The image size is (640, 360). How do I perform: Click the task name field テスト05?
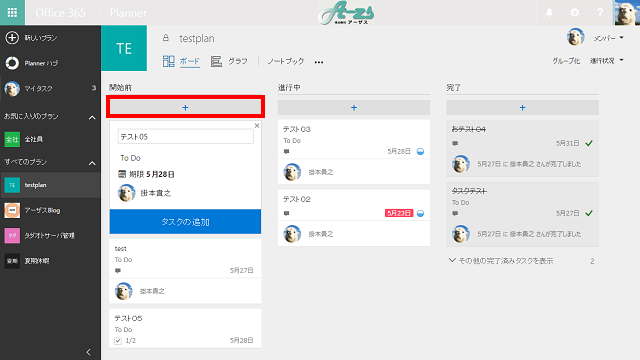click(x=186, y=137)
